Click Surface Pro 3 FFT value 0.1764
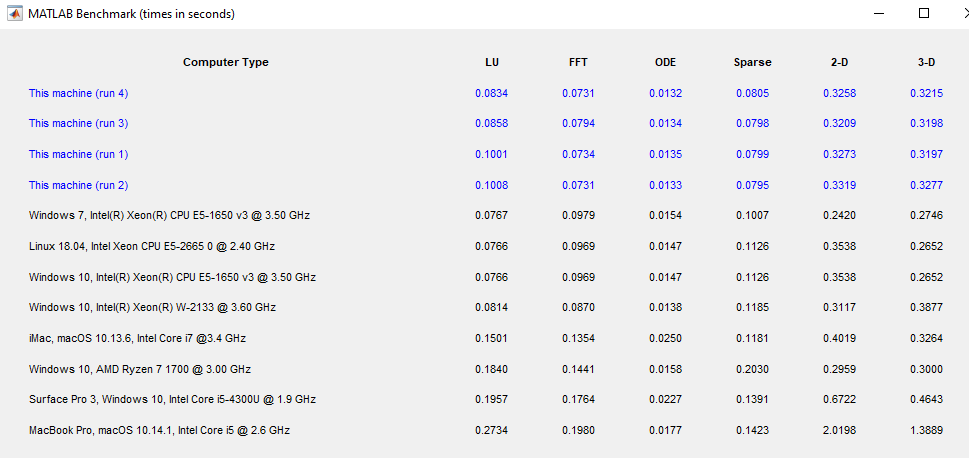This screenshot has width=969, height=458. [x=578, y=400]
